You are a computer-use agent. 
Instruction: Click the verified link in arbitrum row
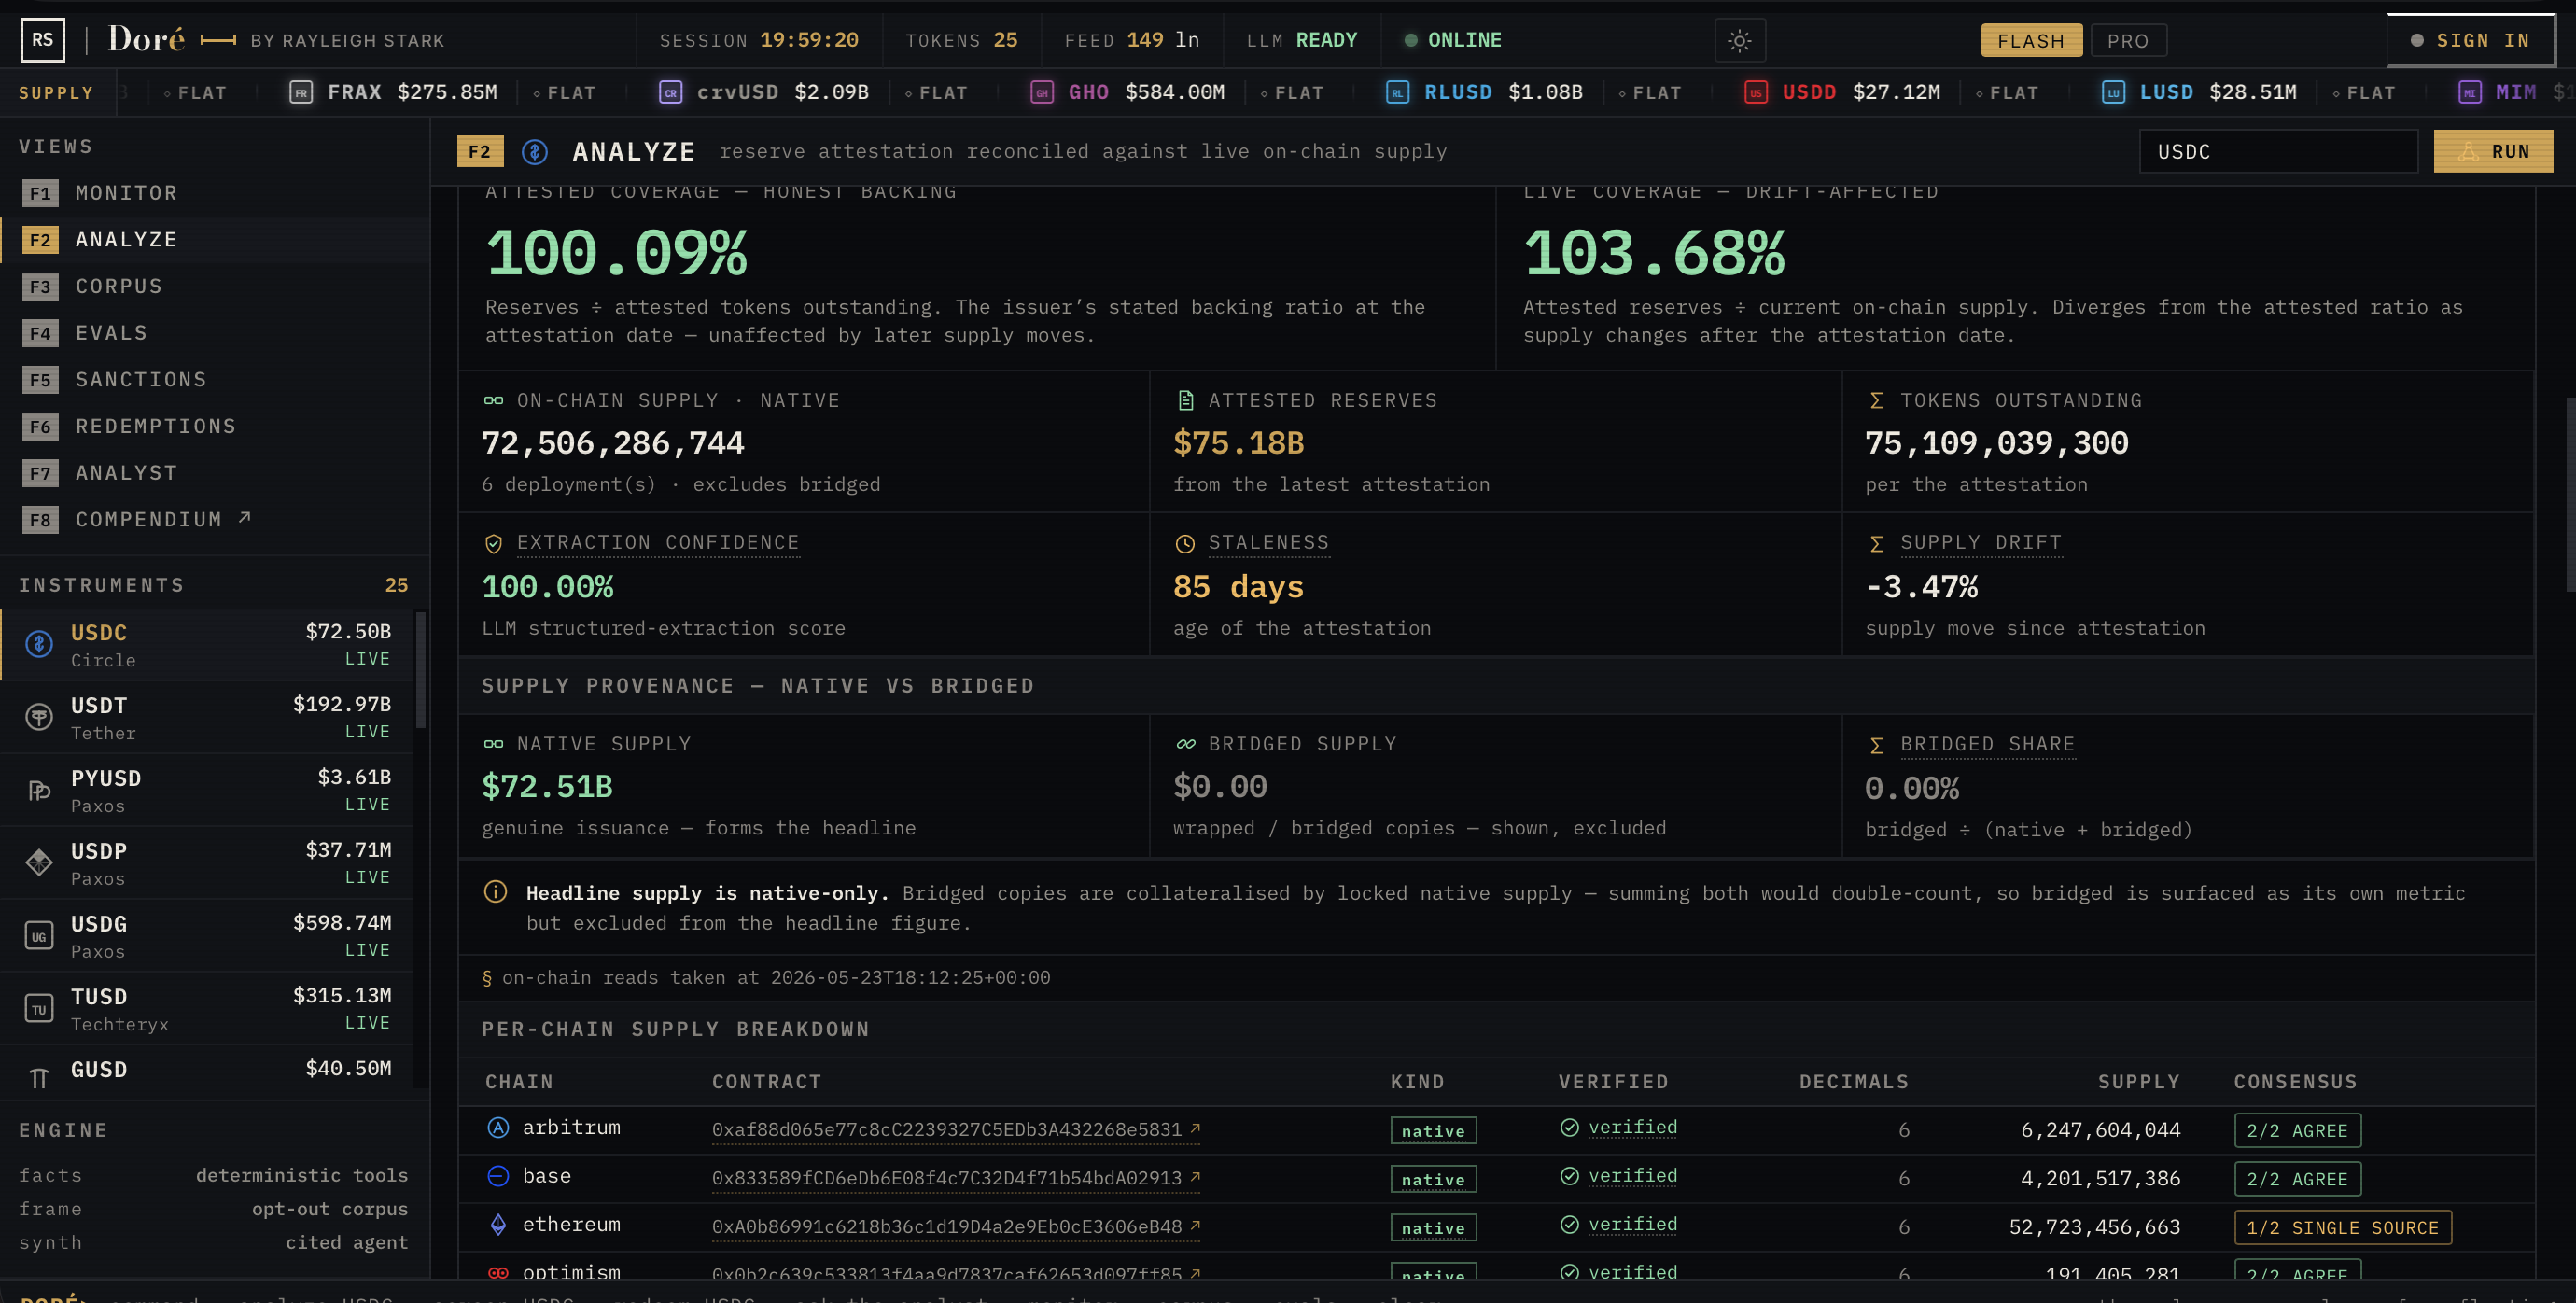point(1632,1128)
